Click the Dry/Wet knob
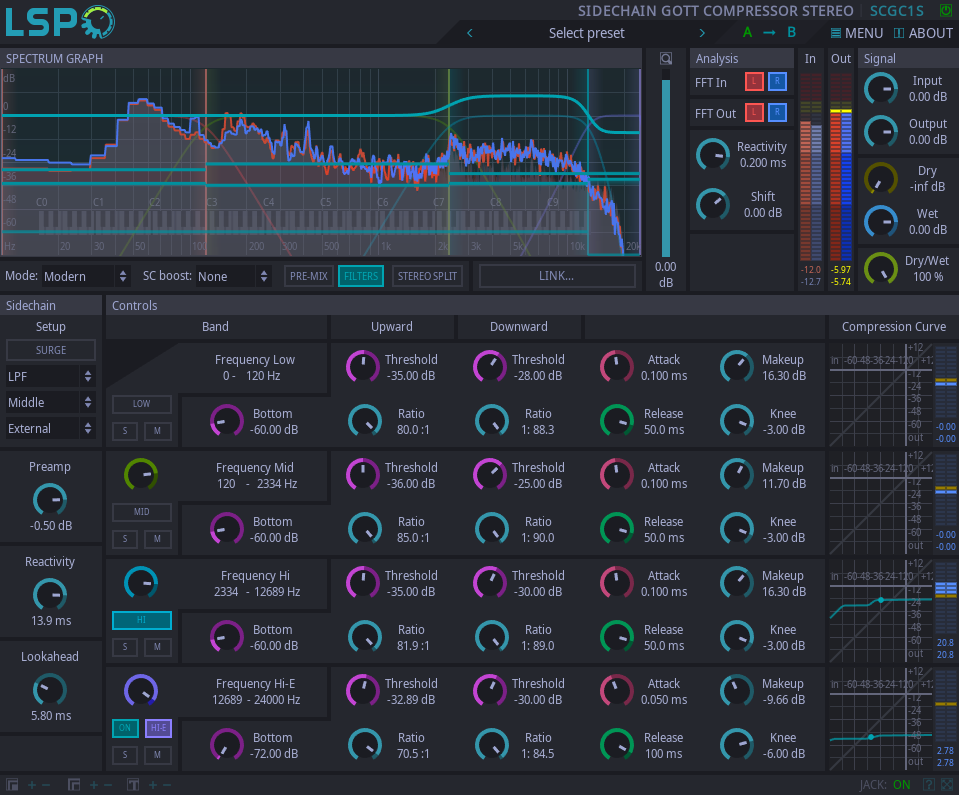This screenshot has height=795, width=959. coord(881,268)
